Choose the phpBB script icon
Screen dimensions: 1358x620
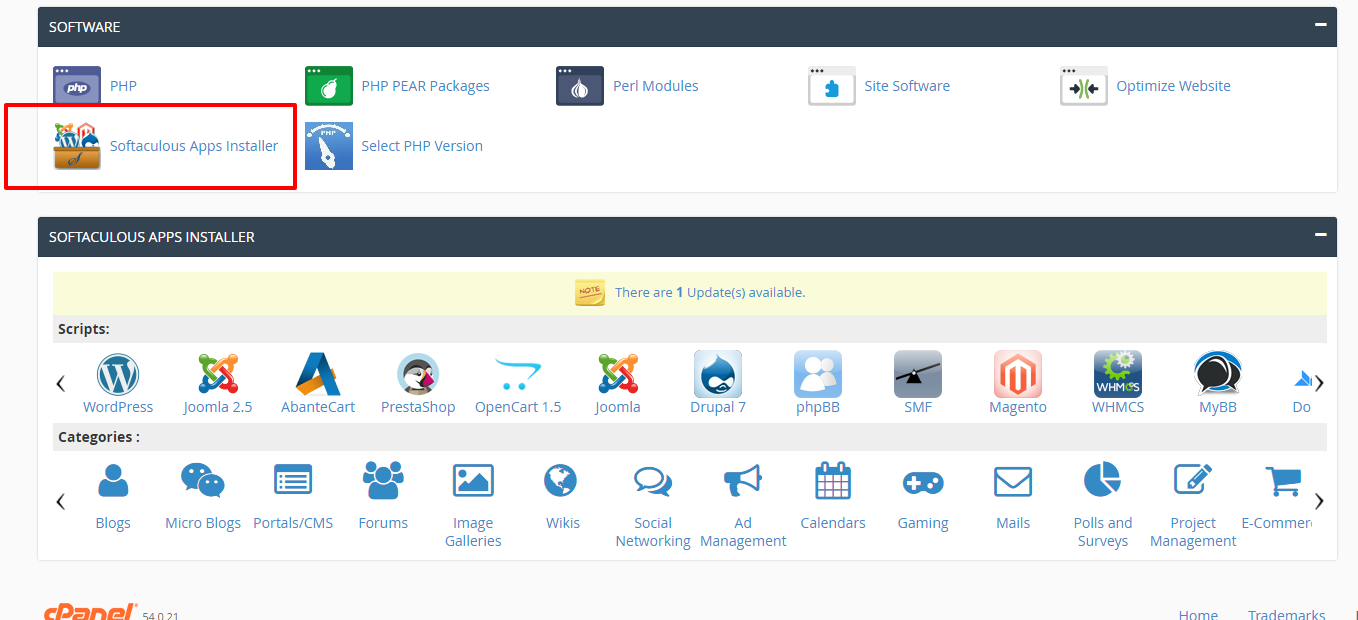818,375
